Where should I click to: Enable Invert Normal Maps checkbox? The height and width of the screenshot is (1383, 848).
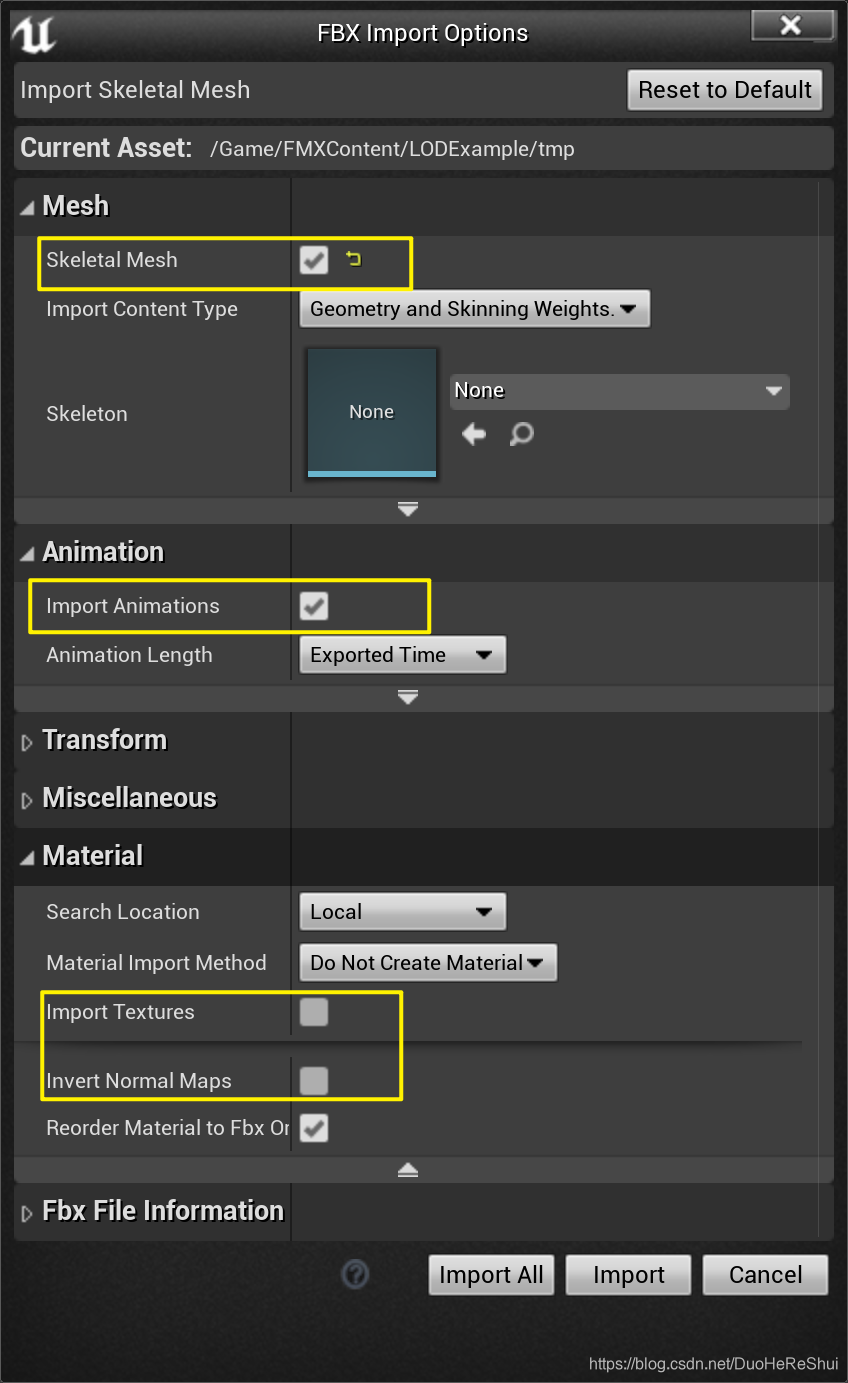click(x=314, y=1081)
